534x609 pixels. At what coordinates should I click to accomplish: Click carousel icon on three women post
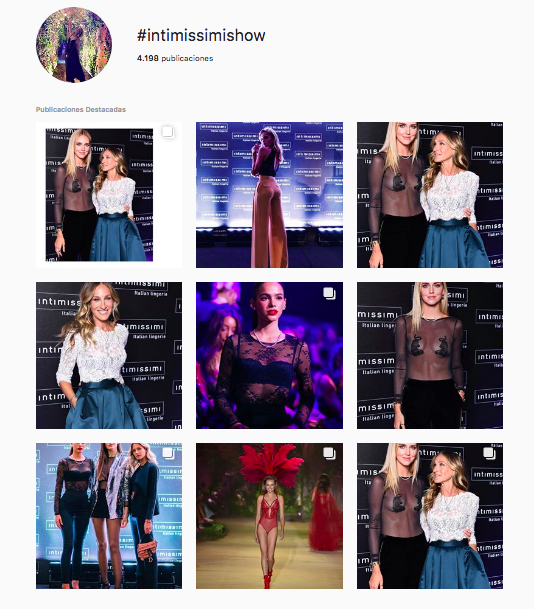coord(168,453)
